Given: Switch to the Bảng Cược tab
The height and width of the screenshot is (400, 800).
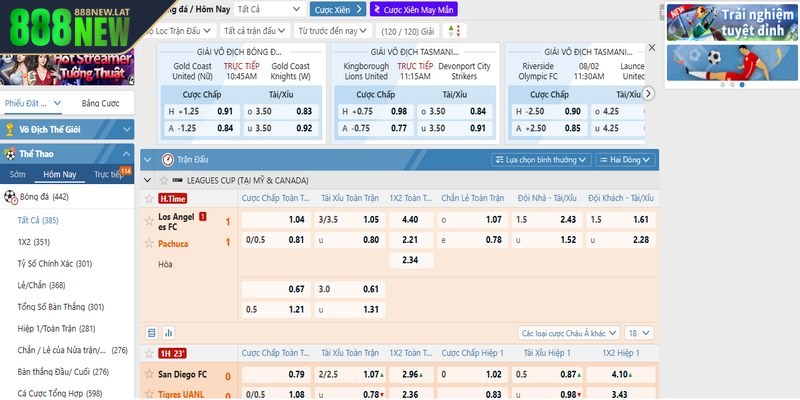Looking at the screenshot, I should (x=101, y=103).
